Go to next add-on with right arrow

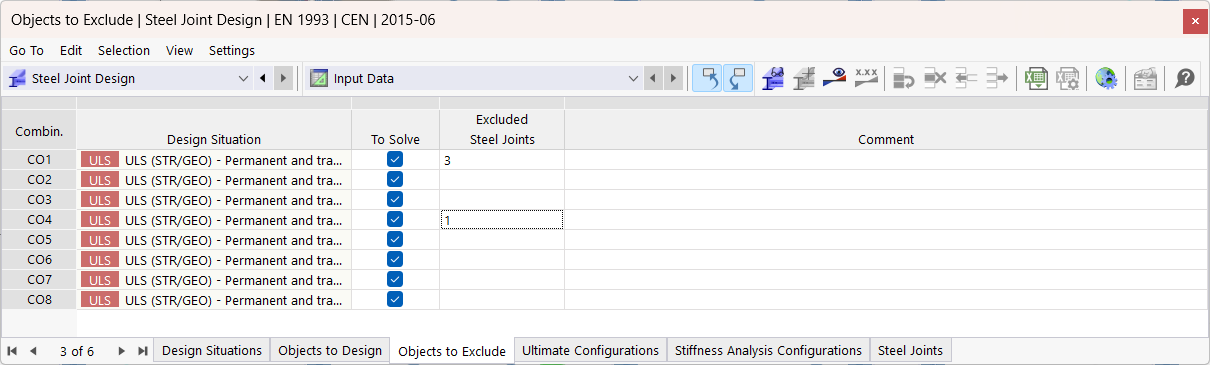tap(284, 78)
